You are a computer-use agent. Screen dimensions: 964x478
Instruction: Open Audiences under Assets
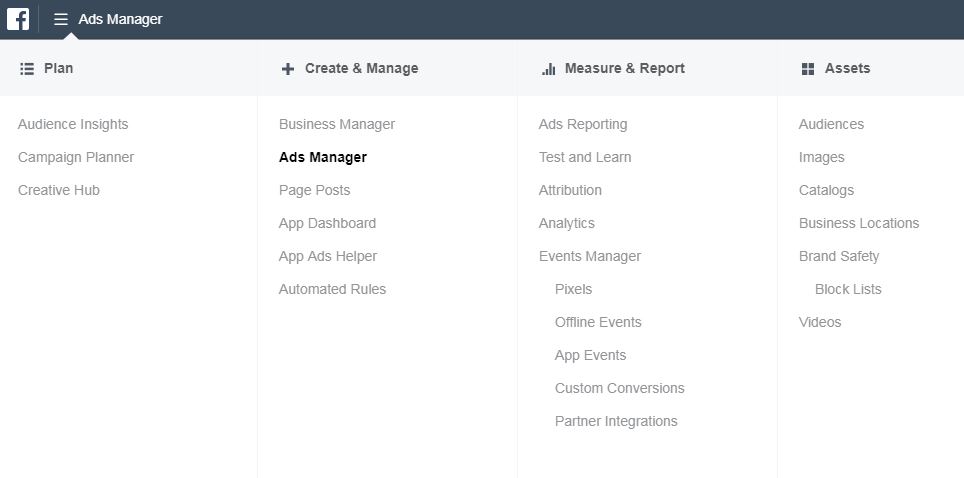point(831,124)
